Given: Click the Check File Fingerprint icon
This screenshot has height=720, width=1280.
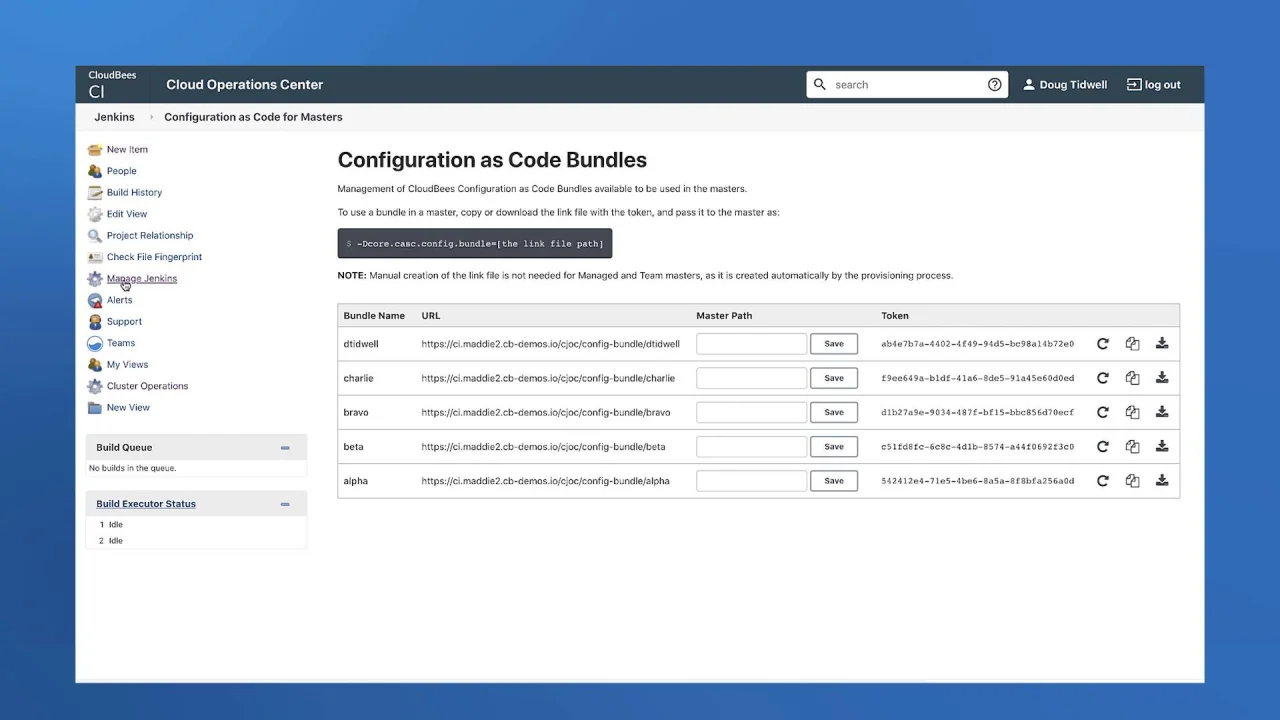Looking at the screenshot, I should pos(95,257).
